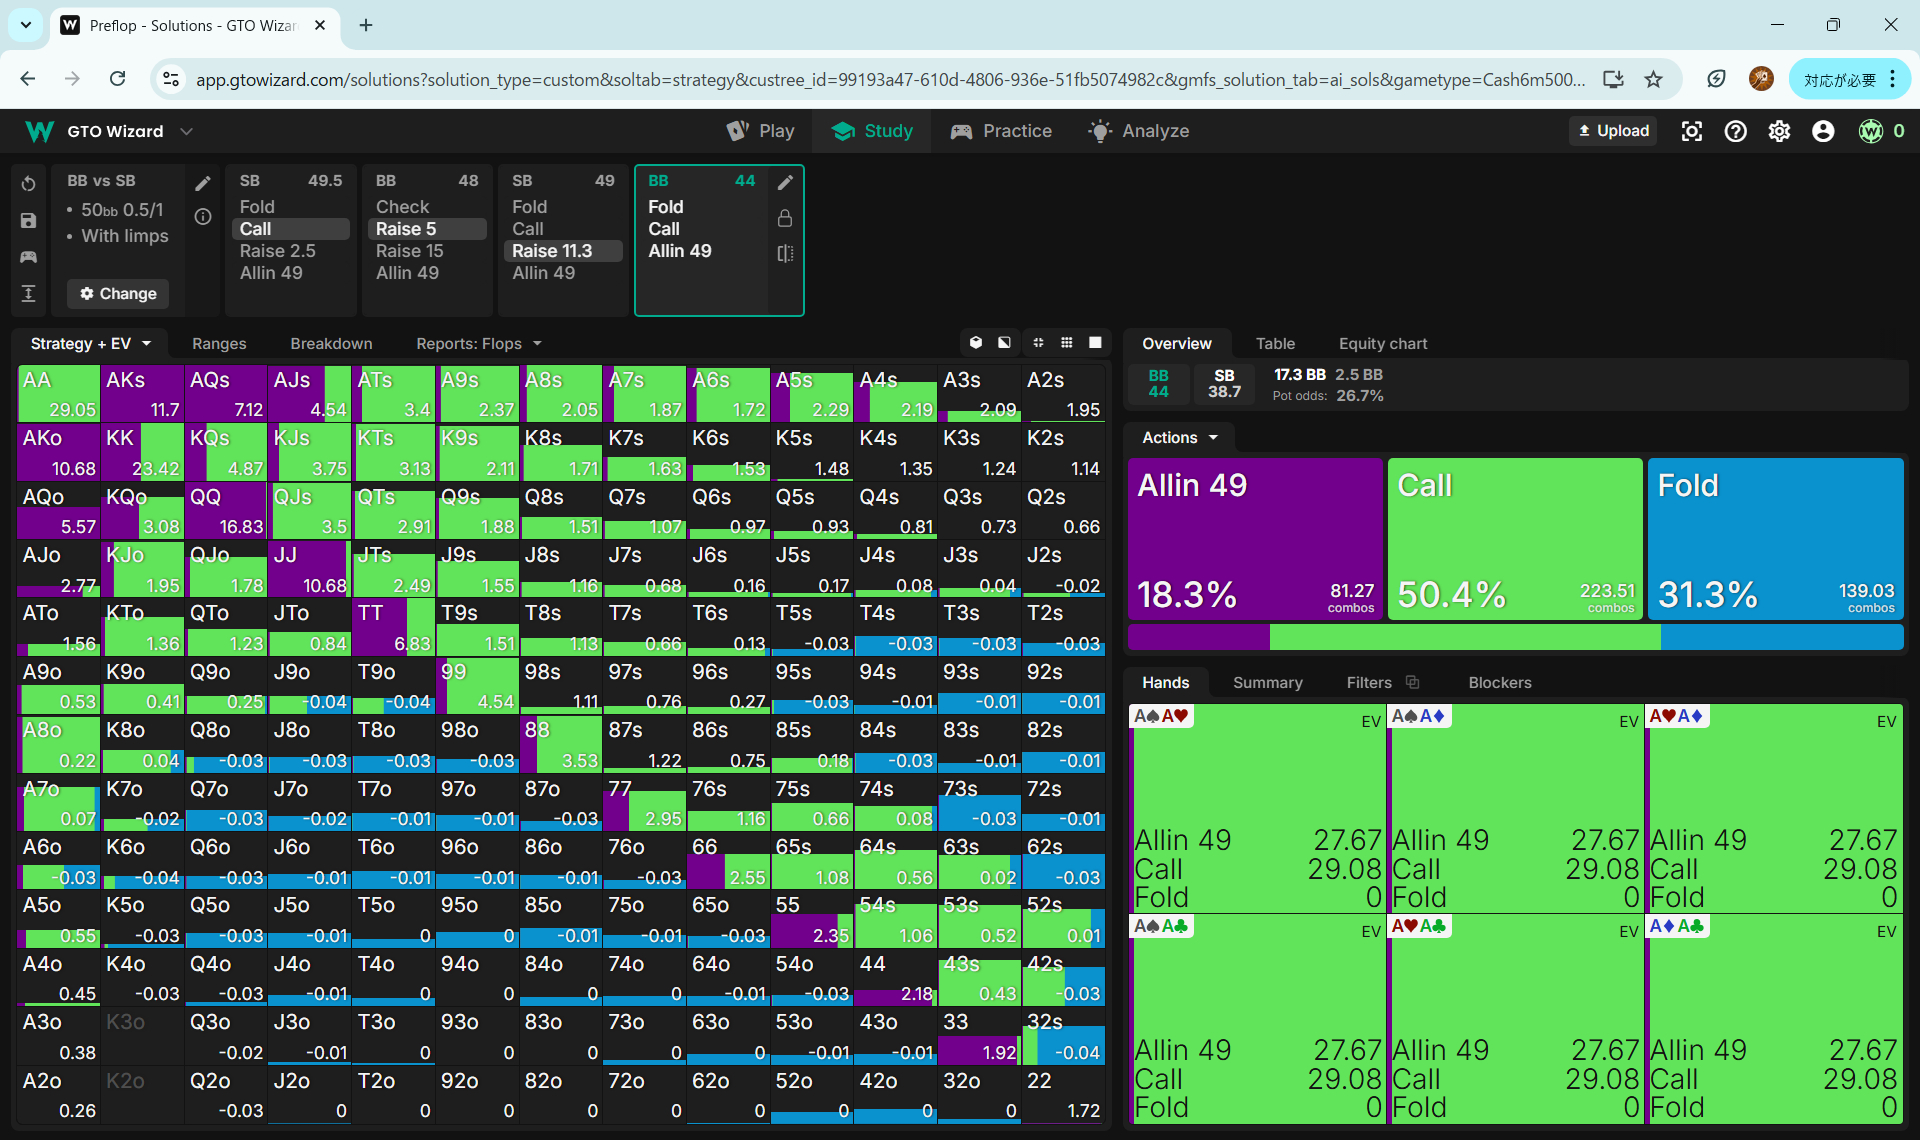Click the Change settings button
1920x1140 pixels.
(118, 293)
